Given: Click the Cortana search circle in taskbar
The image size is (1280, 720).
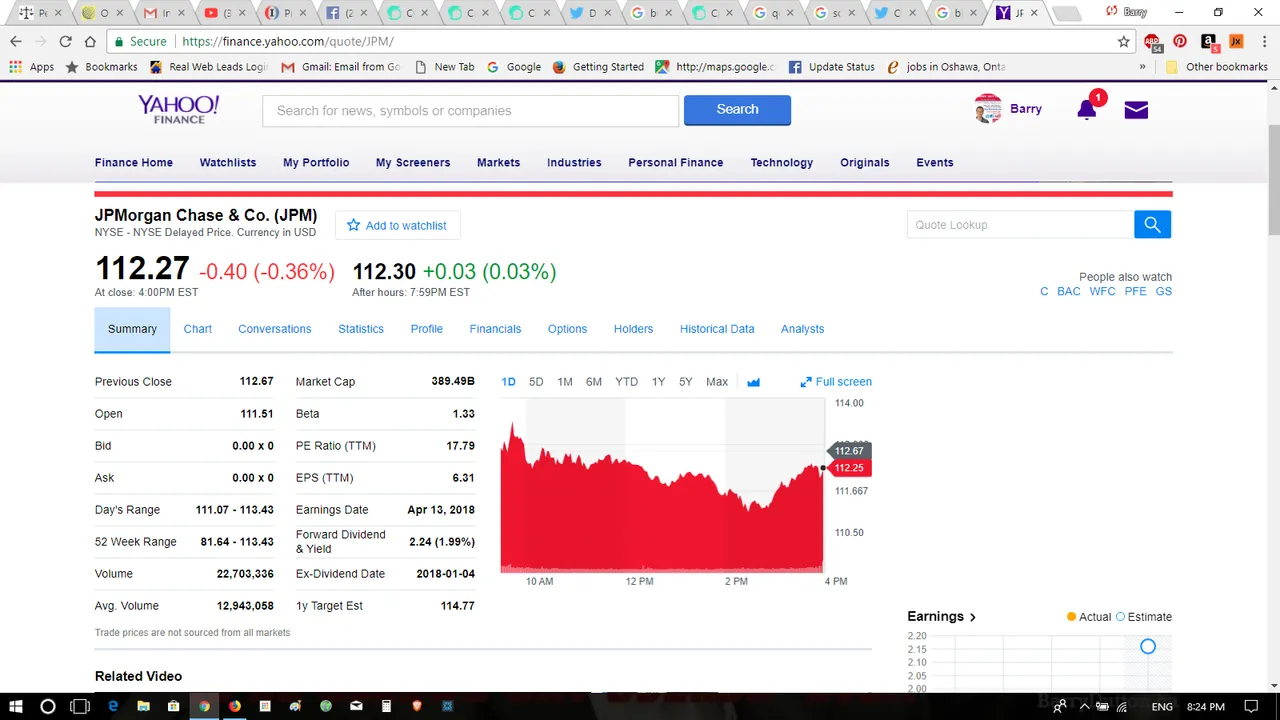Looking at the screenshot, I should click(47, 706).
